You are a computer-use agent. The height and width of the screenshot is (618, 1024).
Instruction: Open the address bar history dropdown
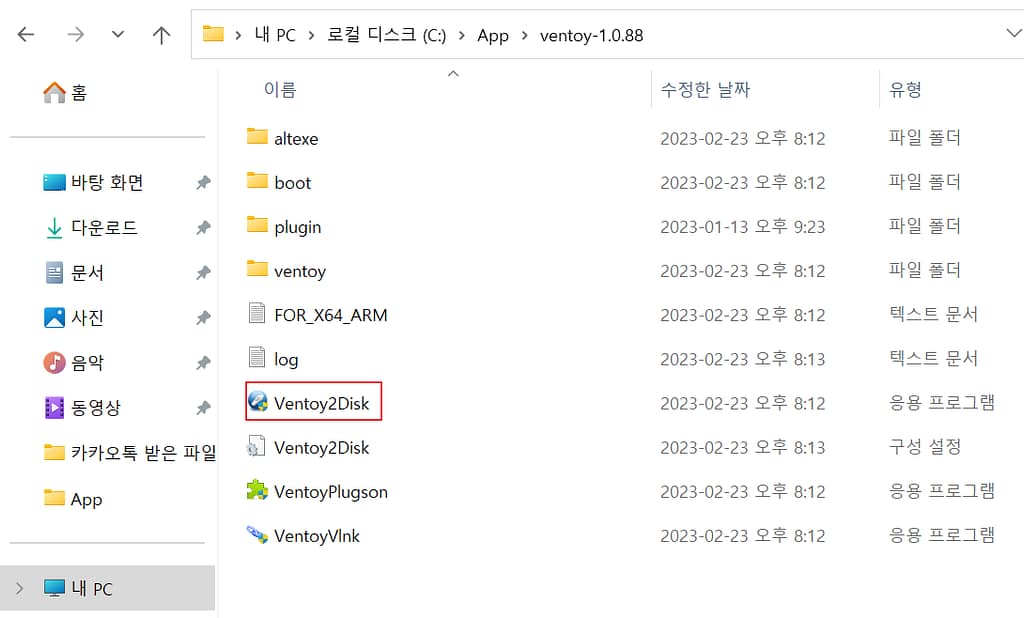click(1012, 35)
